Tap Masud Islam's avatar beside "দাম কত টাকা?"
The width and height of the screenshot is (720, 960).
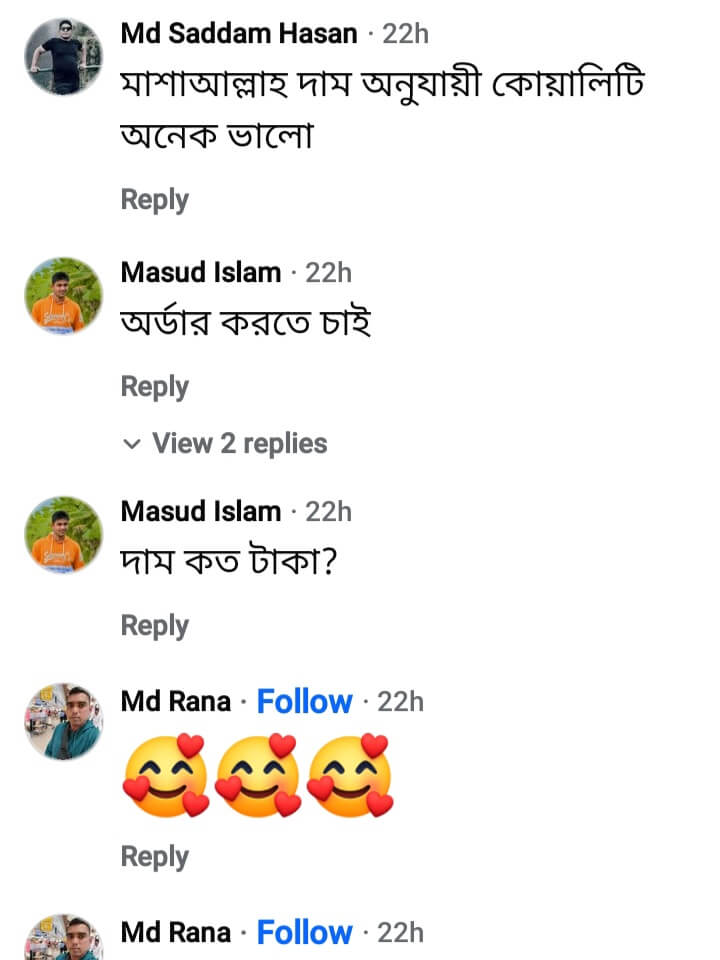[63, 535]
